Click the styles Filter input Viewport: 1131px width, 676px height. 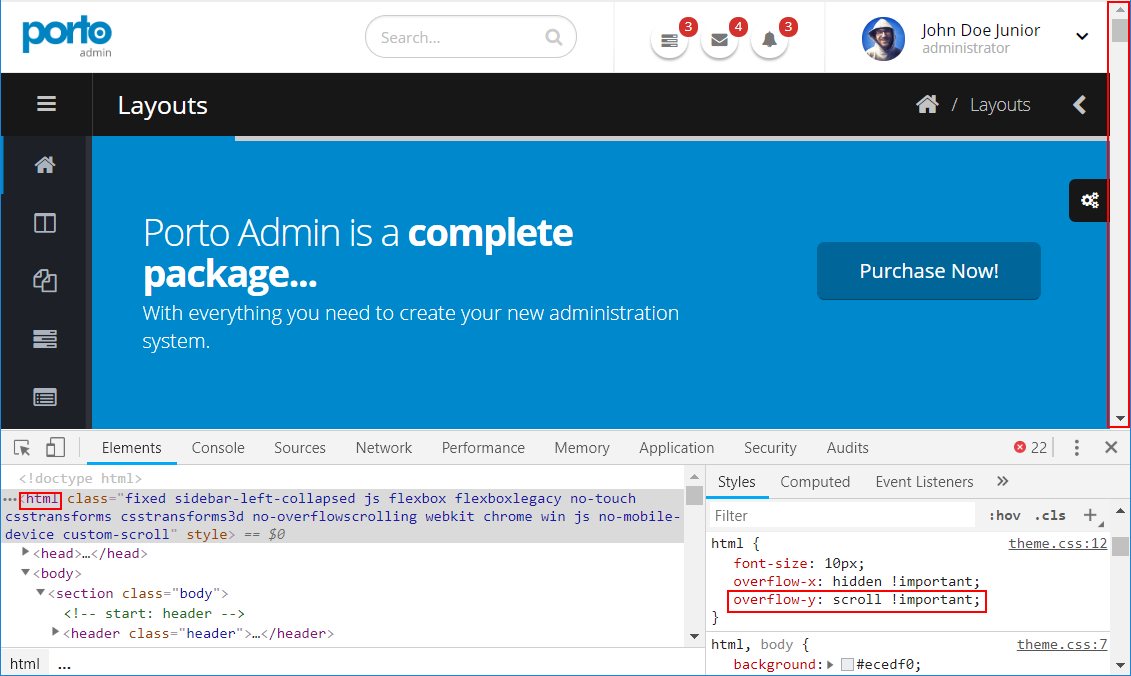click(x=842, y=515)
